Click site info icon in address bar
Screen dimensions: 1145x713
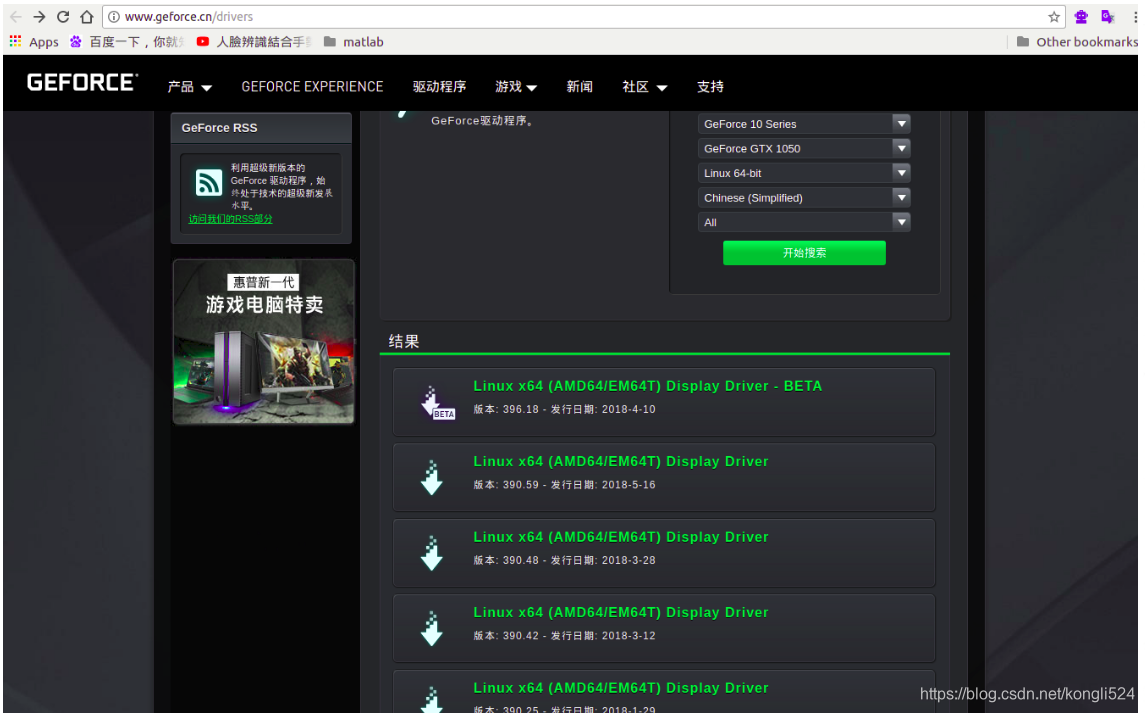114,17
